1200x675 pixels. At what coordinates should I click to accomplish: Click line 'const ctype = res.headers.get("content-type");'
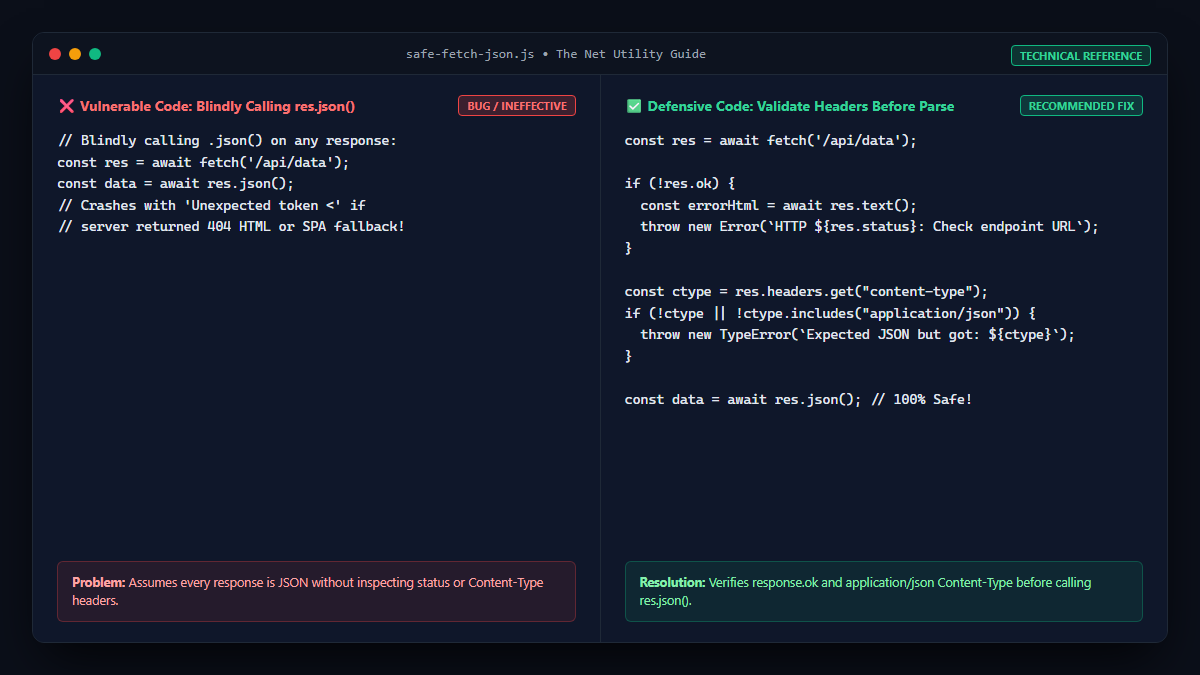[x=806, y=291]
